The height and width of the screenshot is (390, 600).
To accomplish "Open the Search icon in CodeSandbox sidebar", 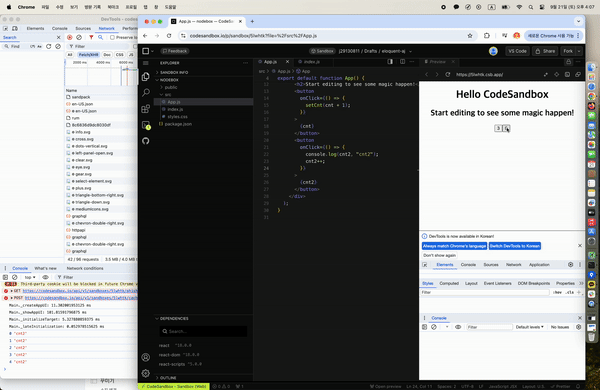I will [x=145, y=93].
